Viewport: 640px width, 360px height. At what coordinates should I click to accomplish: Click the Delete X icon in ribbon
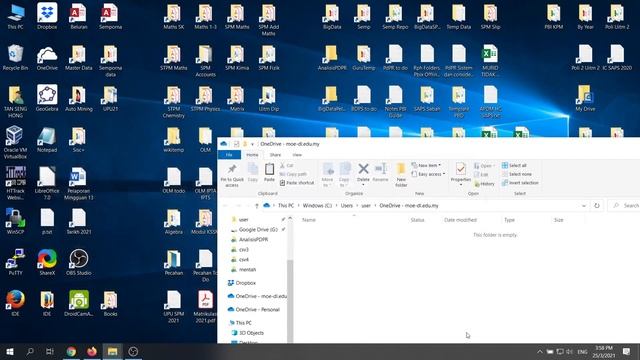(363, 168)
